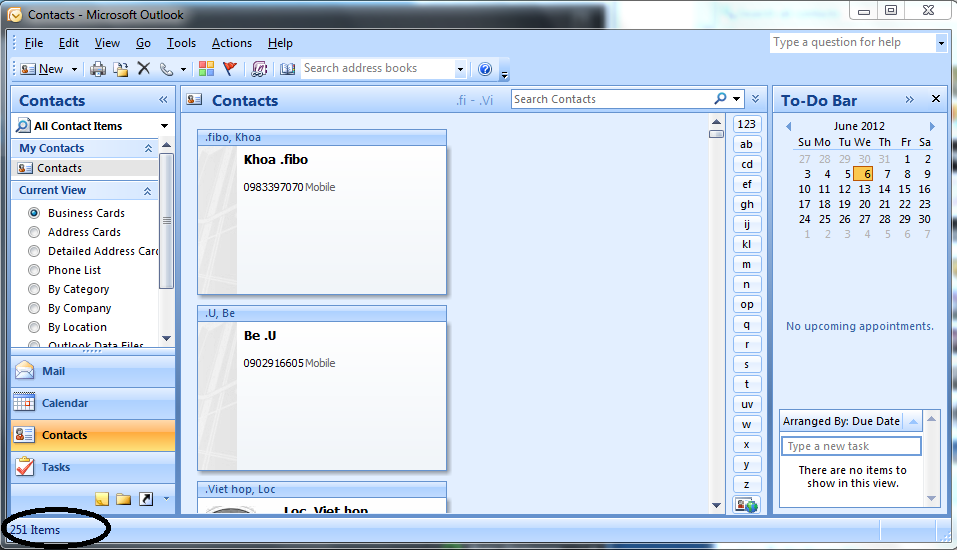
Task: Open the Address Book icon
Action: pos(287,69)
